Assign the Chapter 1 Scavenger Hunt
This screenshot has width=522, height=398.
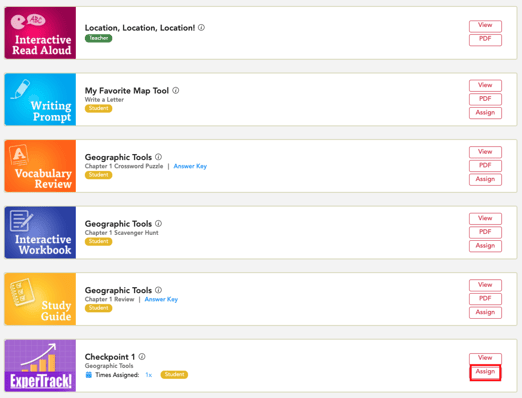[485, 246]
